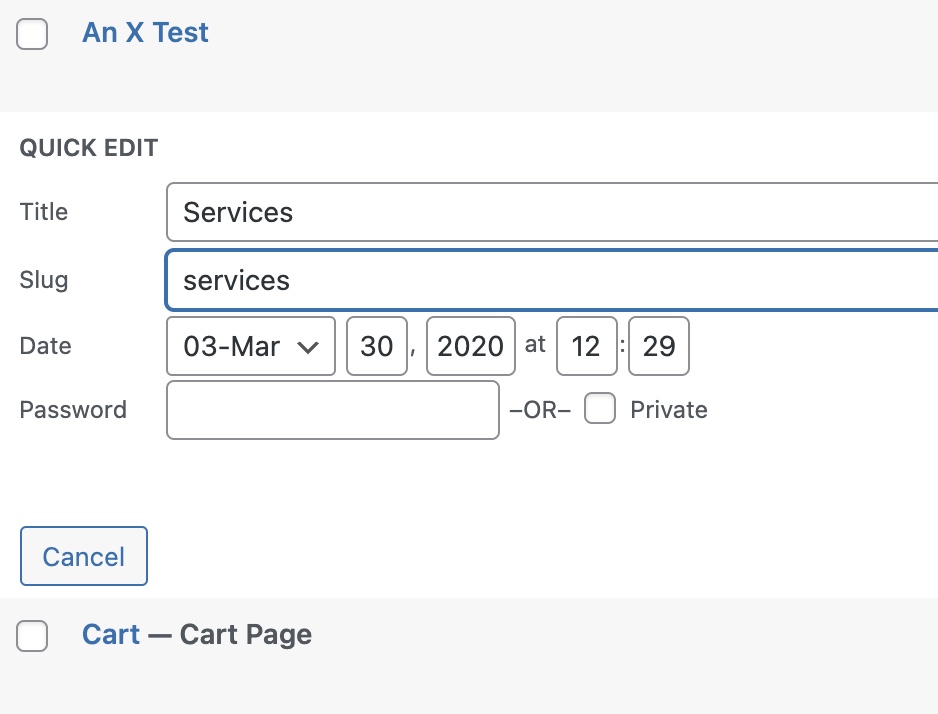Tick the checkbox beside An X Test
The width and height of the screenshot is (938, 714).
pyautogui.click(x=32, y=35)
